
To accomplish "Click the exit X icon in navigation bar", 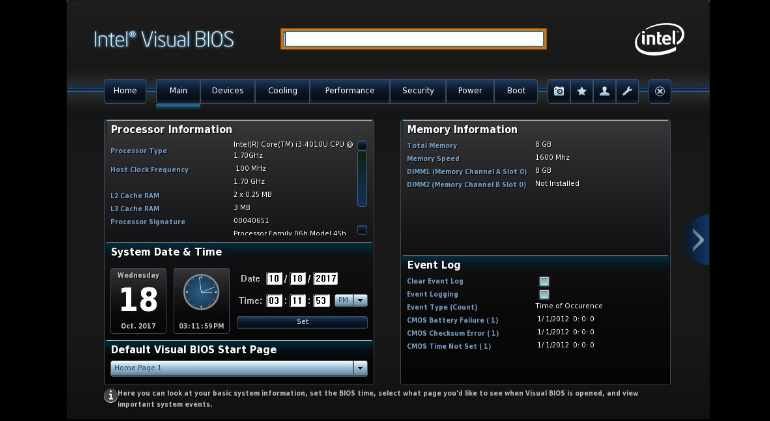I will coord(660,91).
